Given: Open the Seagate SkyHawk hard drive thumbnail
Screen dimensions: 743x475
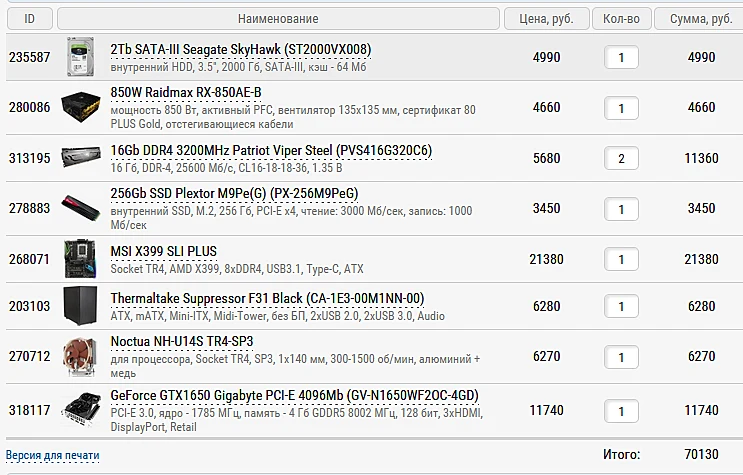Looking at the screenshot, I should [x=81, y=57].
